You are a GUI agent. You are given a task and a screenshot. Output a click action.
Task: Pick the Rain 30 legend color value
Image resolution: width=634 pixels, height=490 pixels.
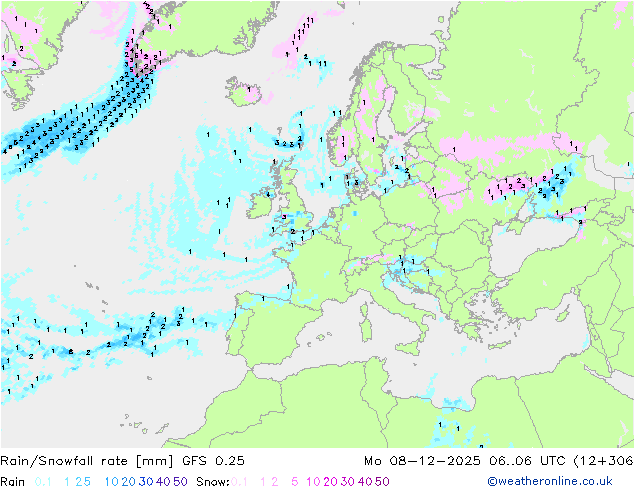[x=146, y=482]
